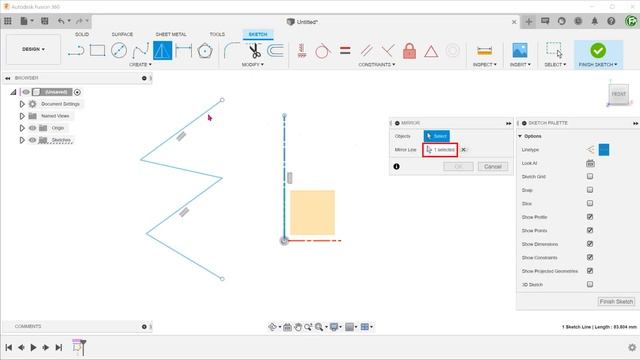The width and height of the screenshot is (640, 360).
Task: Click the highlighted Mirror tool icon
Action: point(162,51)
